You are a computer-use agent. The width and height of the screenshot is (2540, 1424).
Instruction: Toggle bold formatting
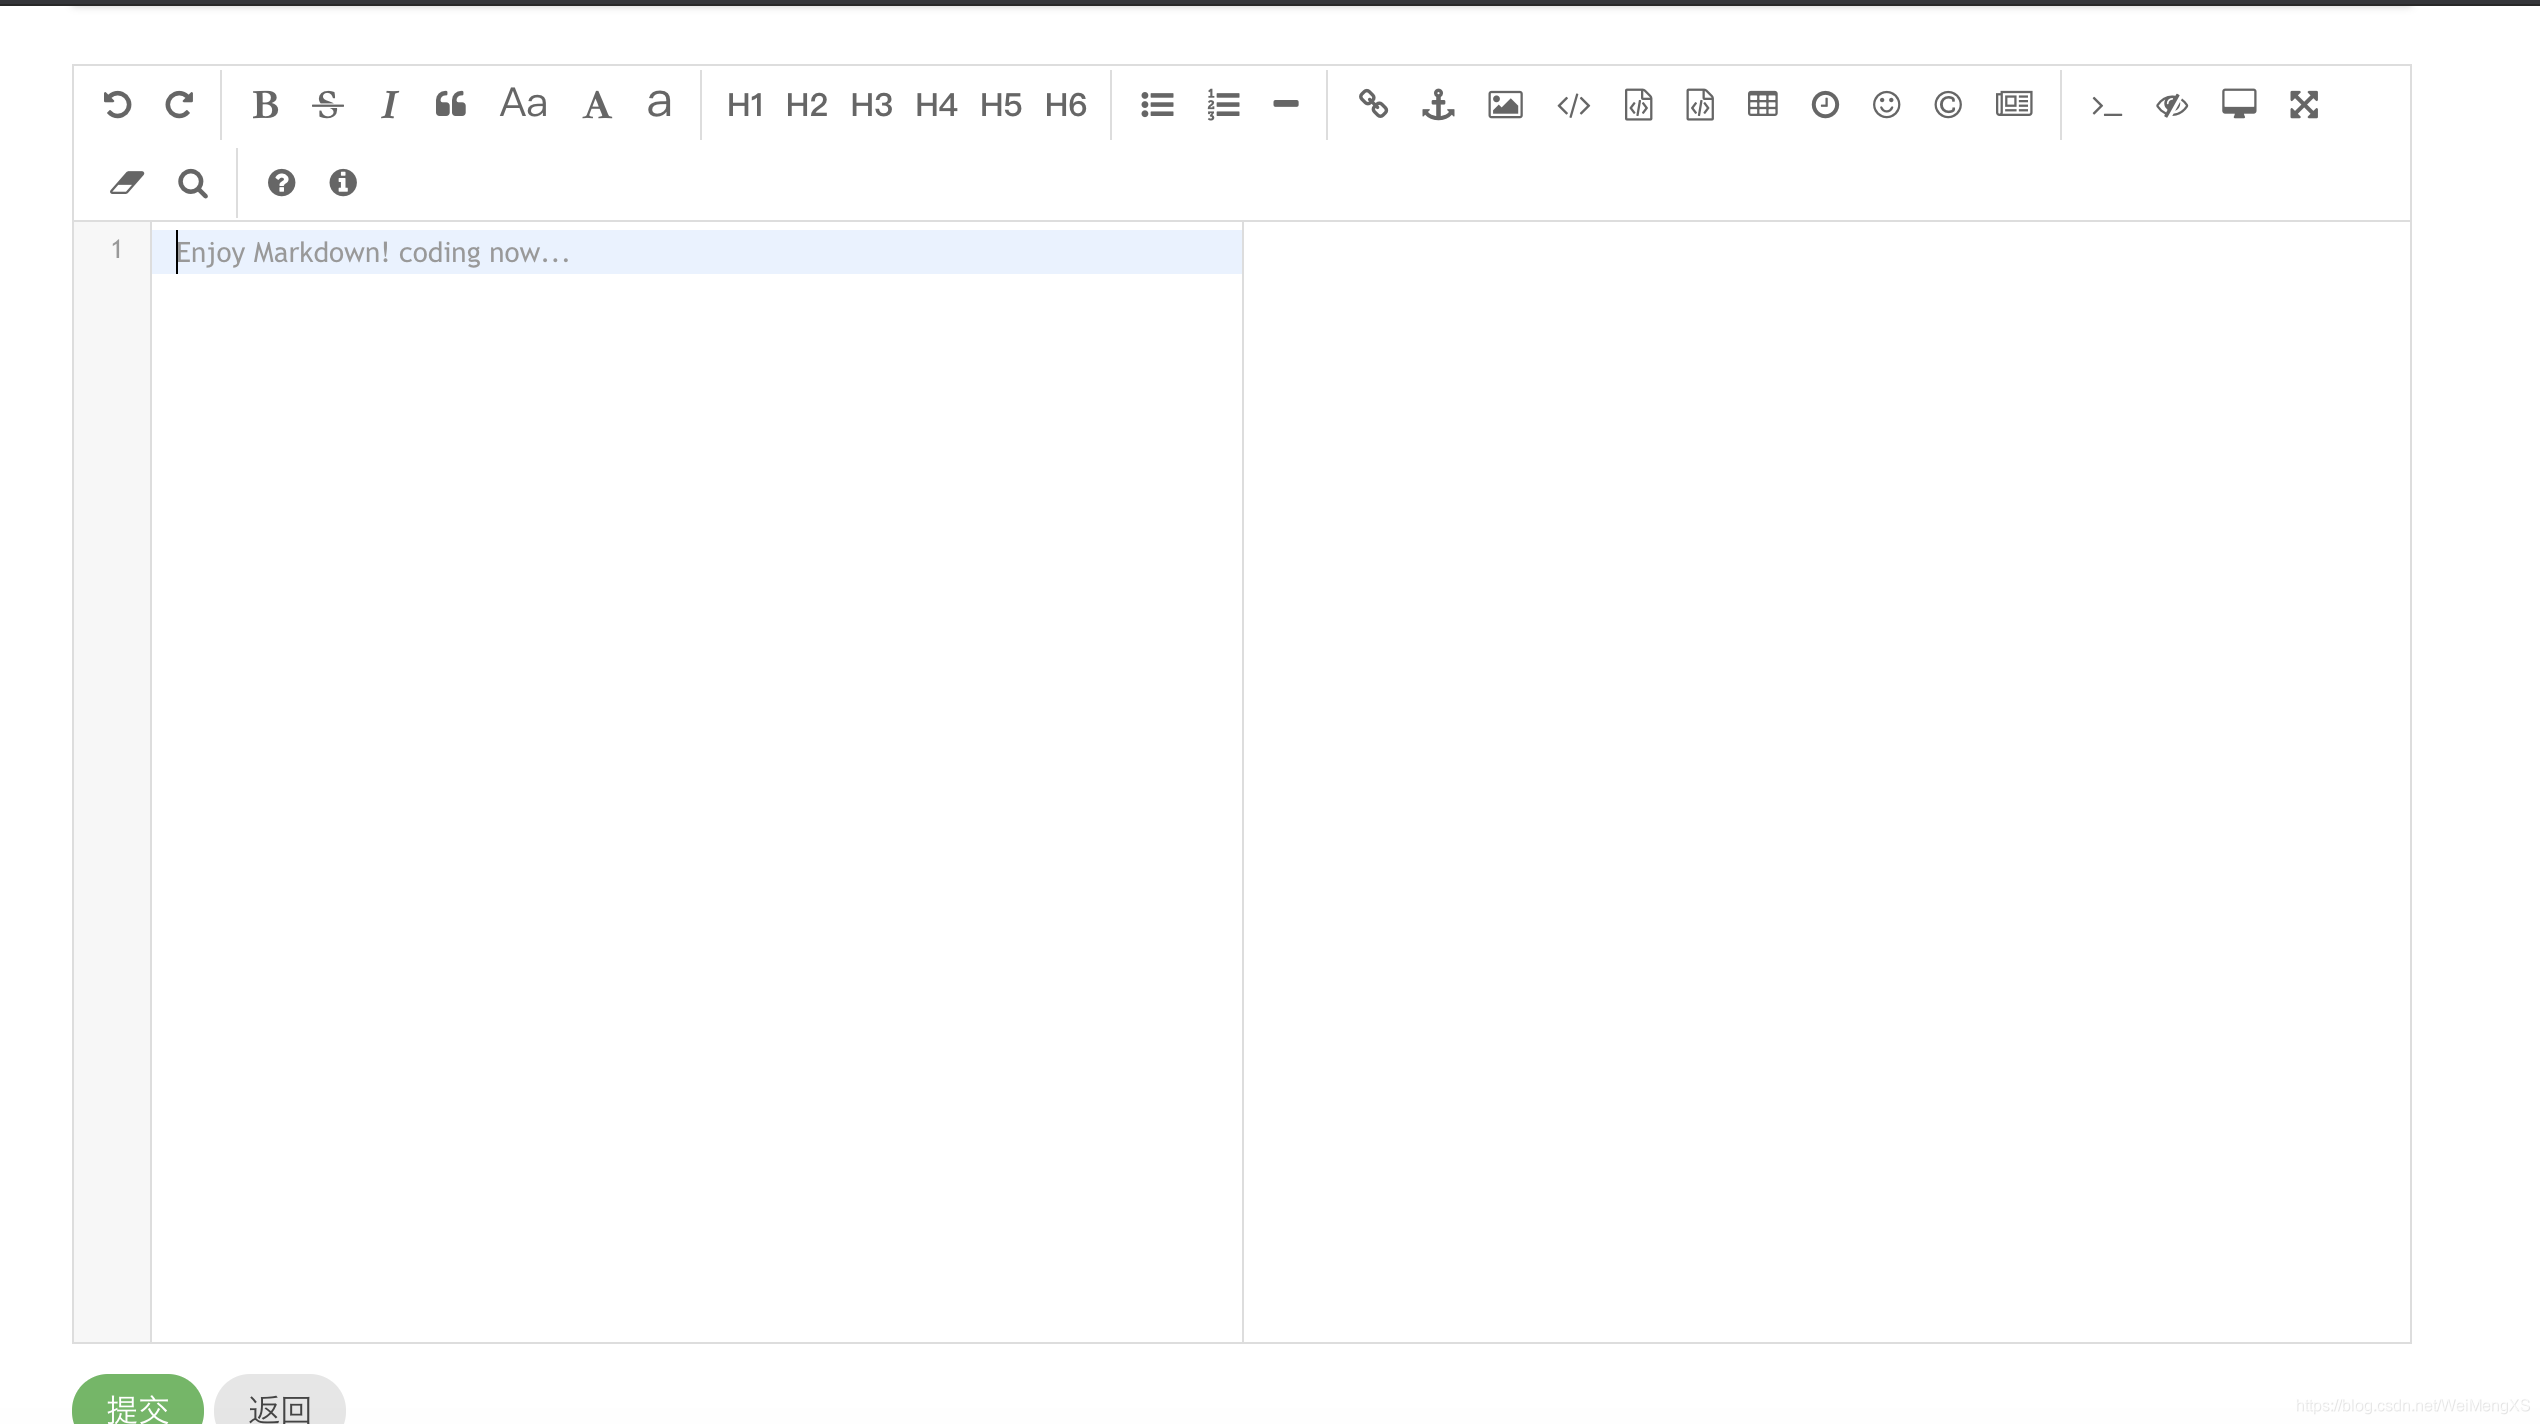265,105
